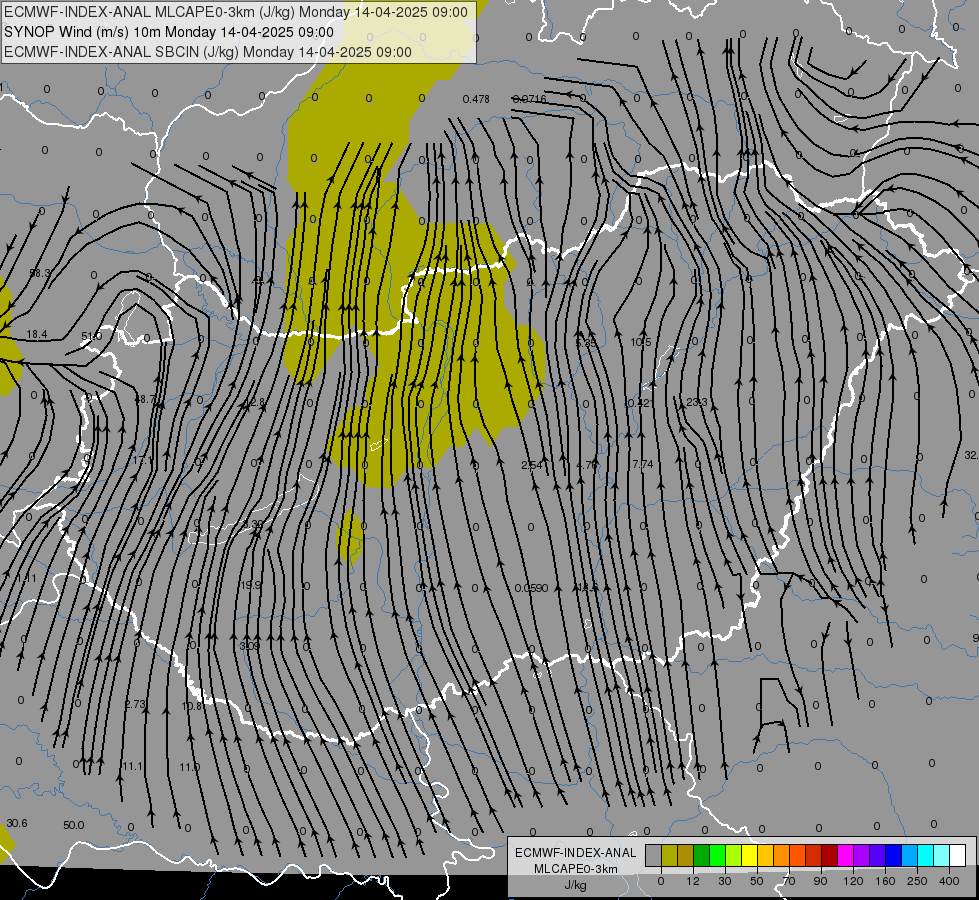
Task: Click the 2.54 grid value
Action: coord(532,465)
